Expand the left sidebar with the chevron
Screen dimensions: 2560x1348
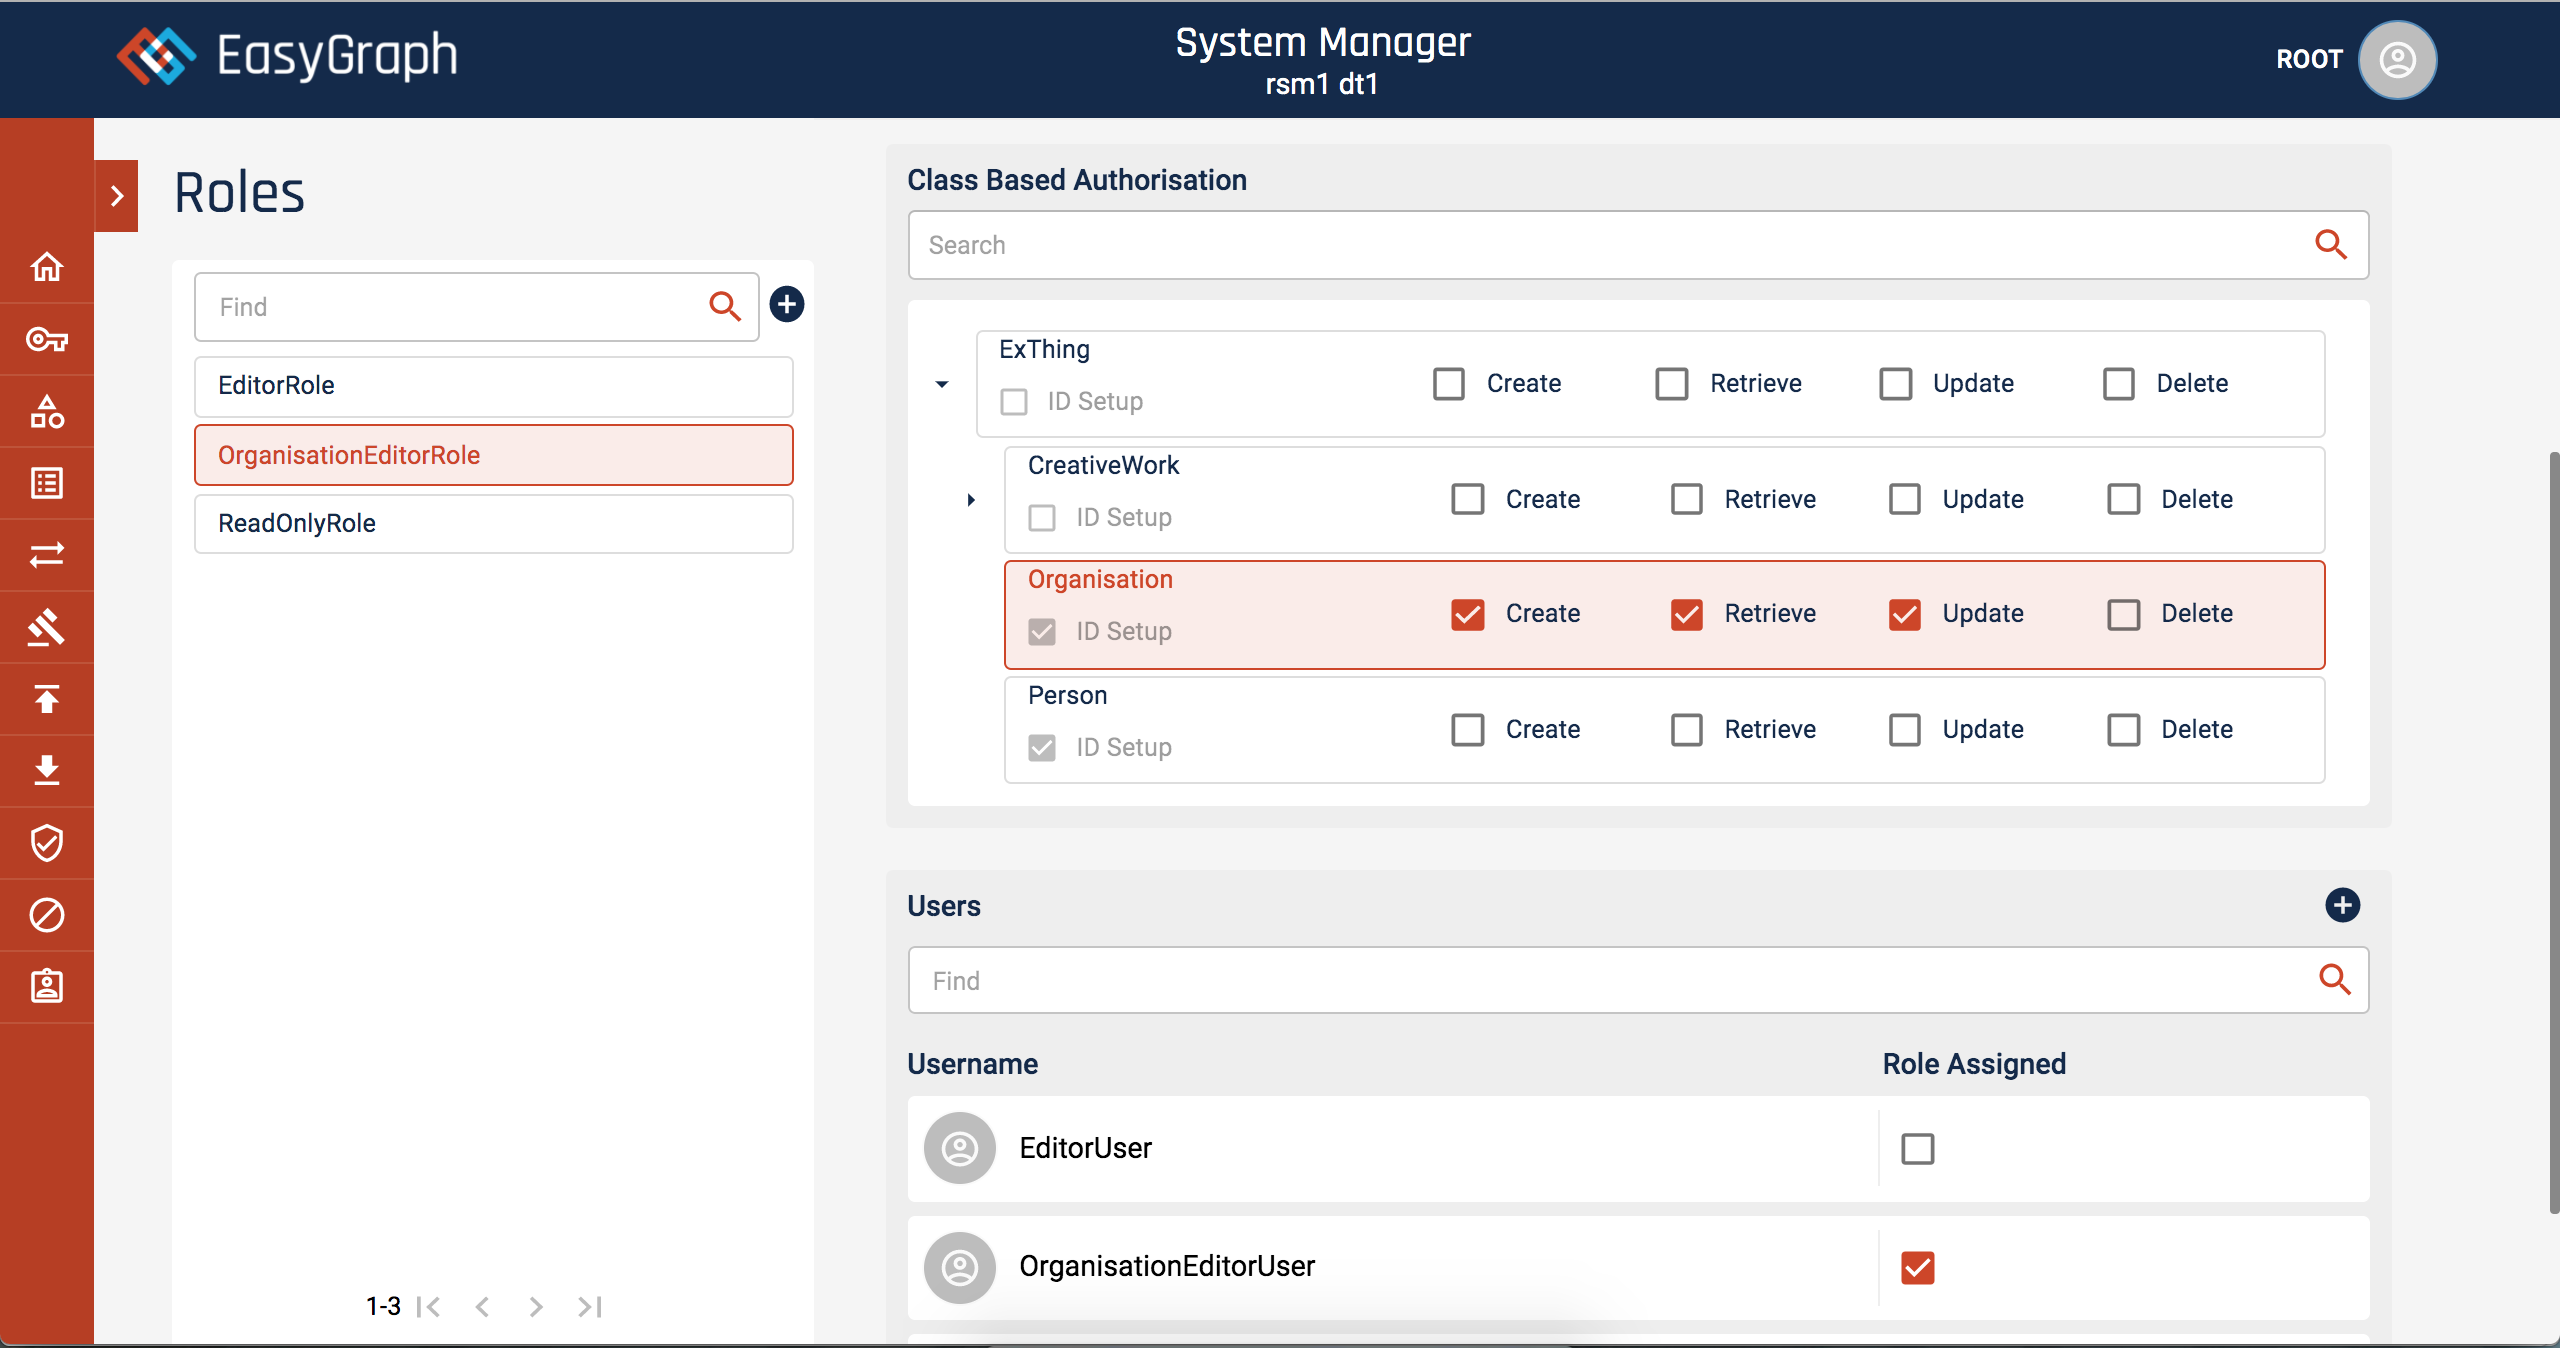click(x=117, y=196)
